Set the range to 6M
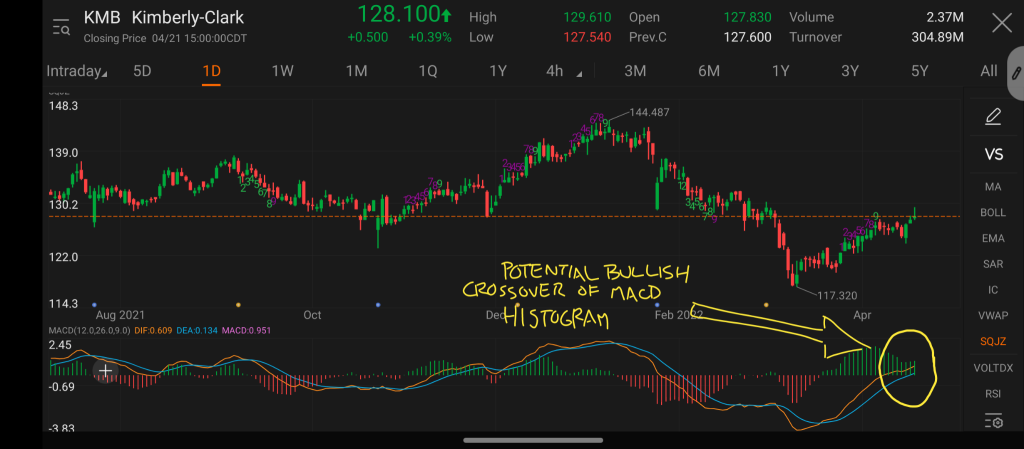Image resolution: width=1024 pixels, height=449 pixels. pyautogui.click(x=709, y=71)
